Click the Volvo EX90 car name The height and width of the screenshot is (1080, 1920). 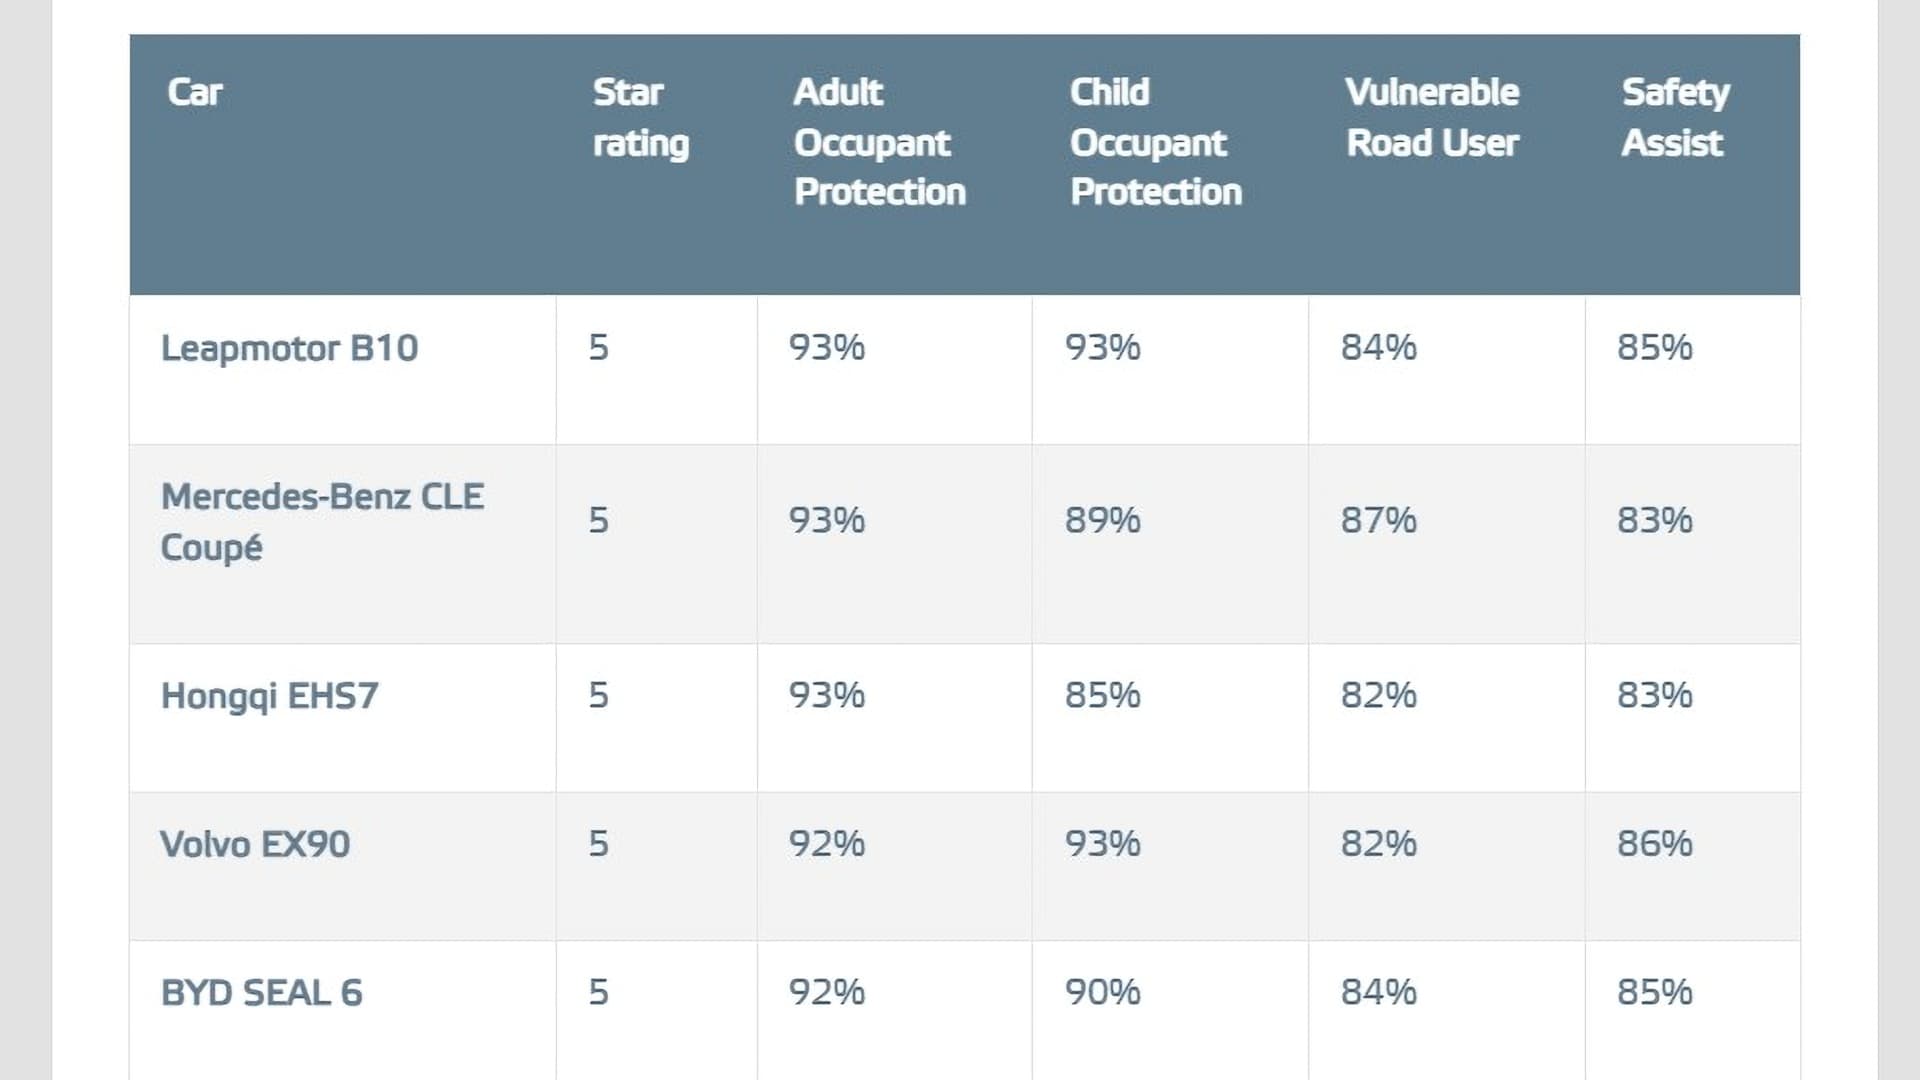255,844
